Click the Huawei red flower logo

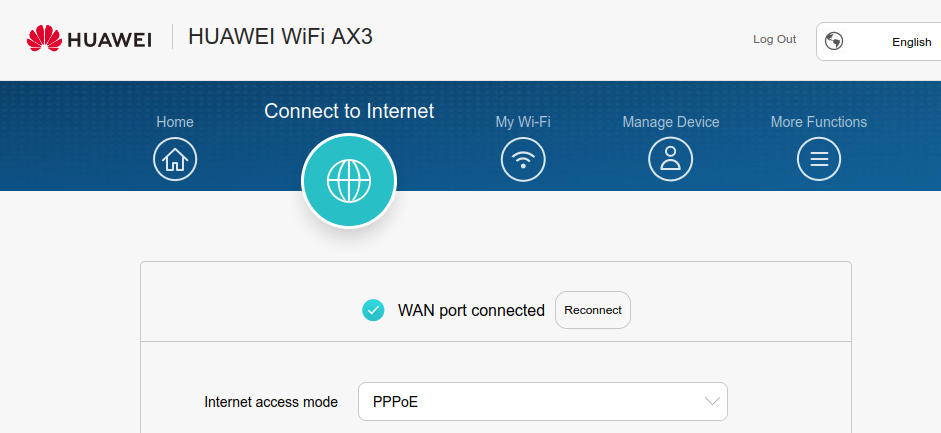tap(44, 38)
